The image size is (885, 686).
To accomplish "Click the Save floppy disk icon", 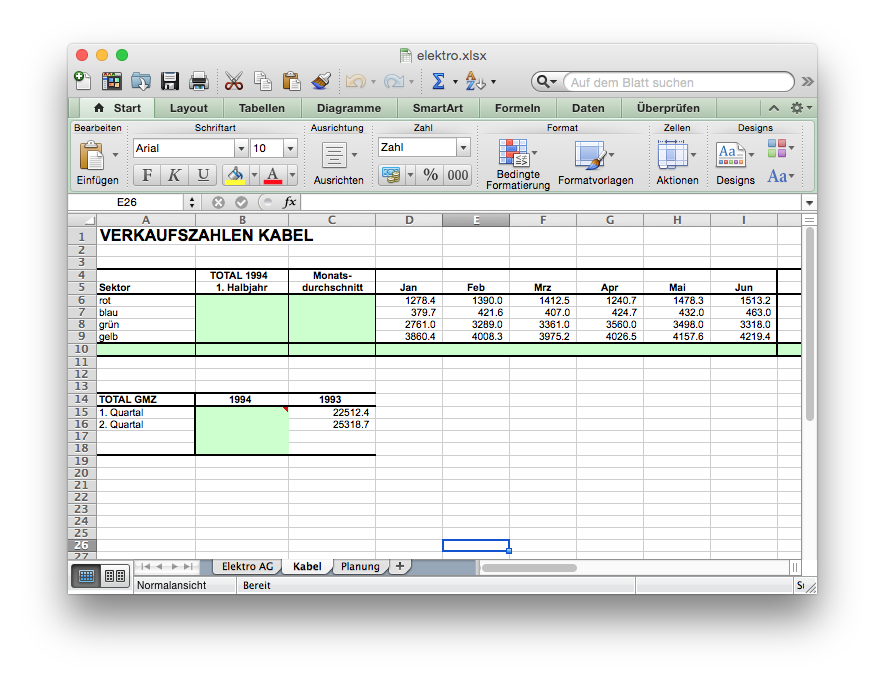I will (170, 82).
